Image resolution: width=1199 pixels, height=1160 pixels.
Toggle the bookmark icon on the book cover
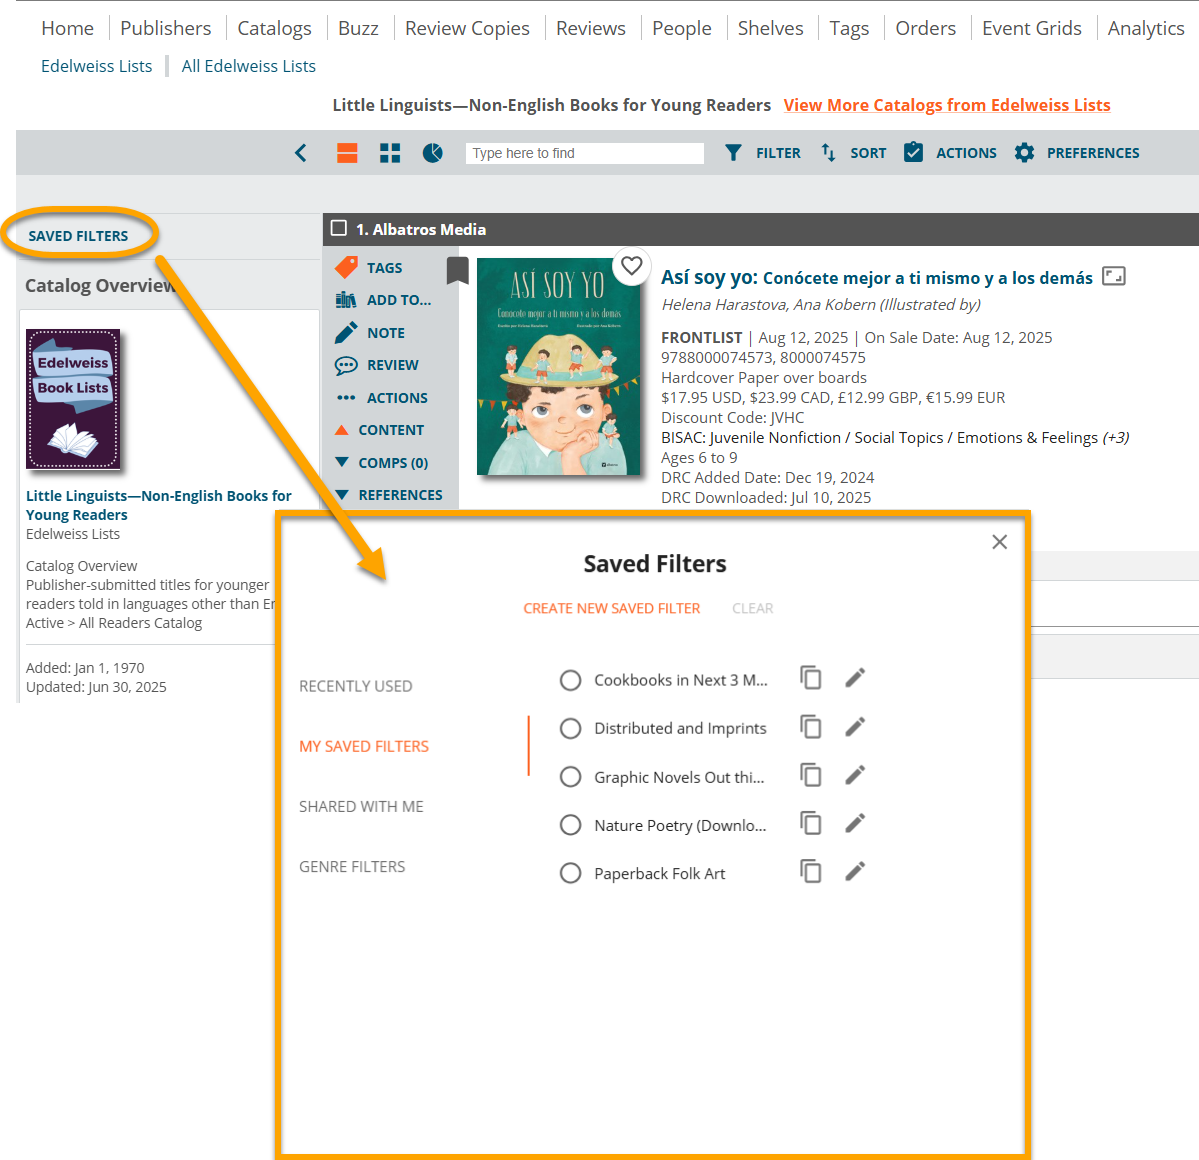click(x=457, y=271)
